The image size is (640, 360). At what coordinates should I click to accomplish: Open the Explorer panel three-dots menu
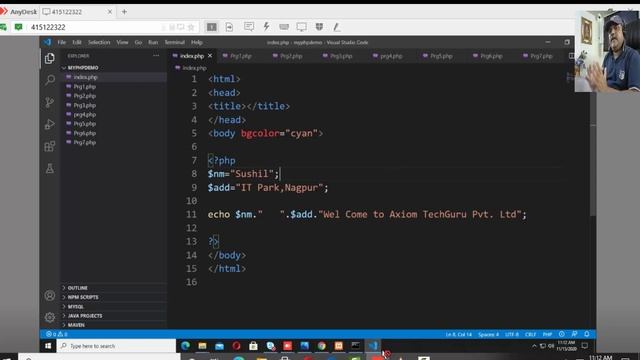[156, 56]
